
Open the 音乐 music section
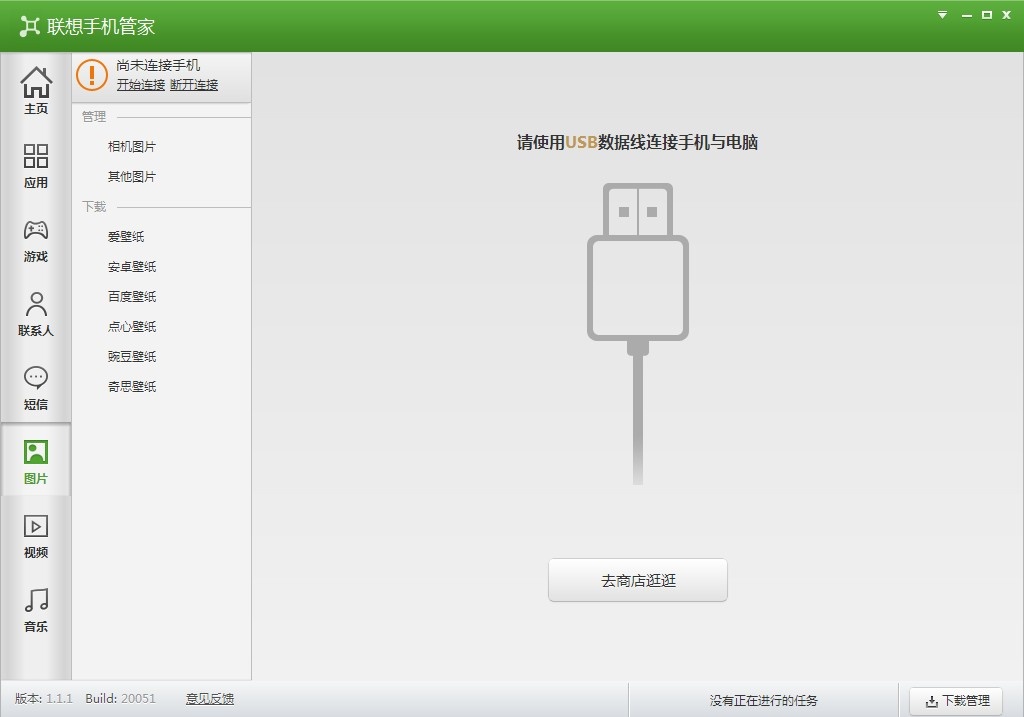36,609
